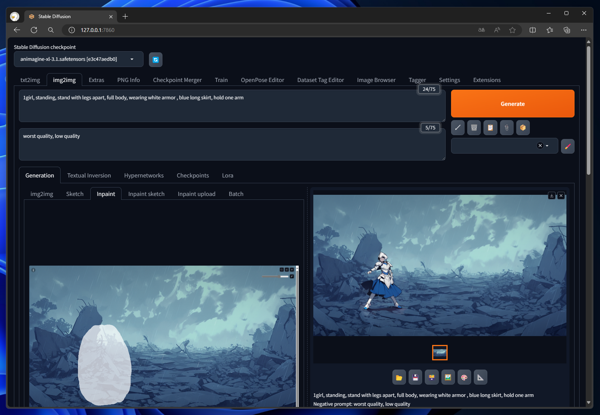Open the Tagger tab
The height and width of the screenshot is (415, 600).
(x=417, y=80)
